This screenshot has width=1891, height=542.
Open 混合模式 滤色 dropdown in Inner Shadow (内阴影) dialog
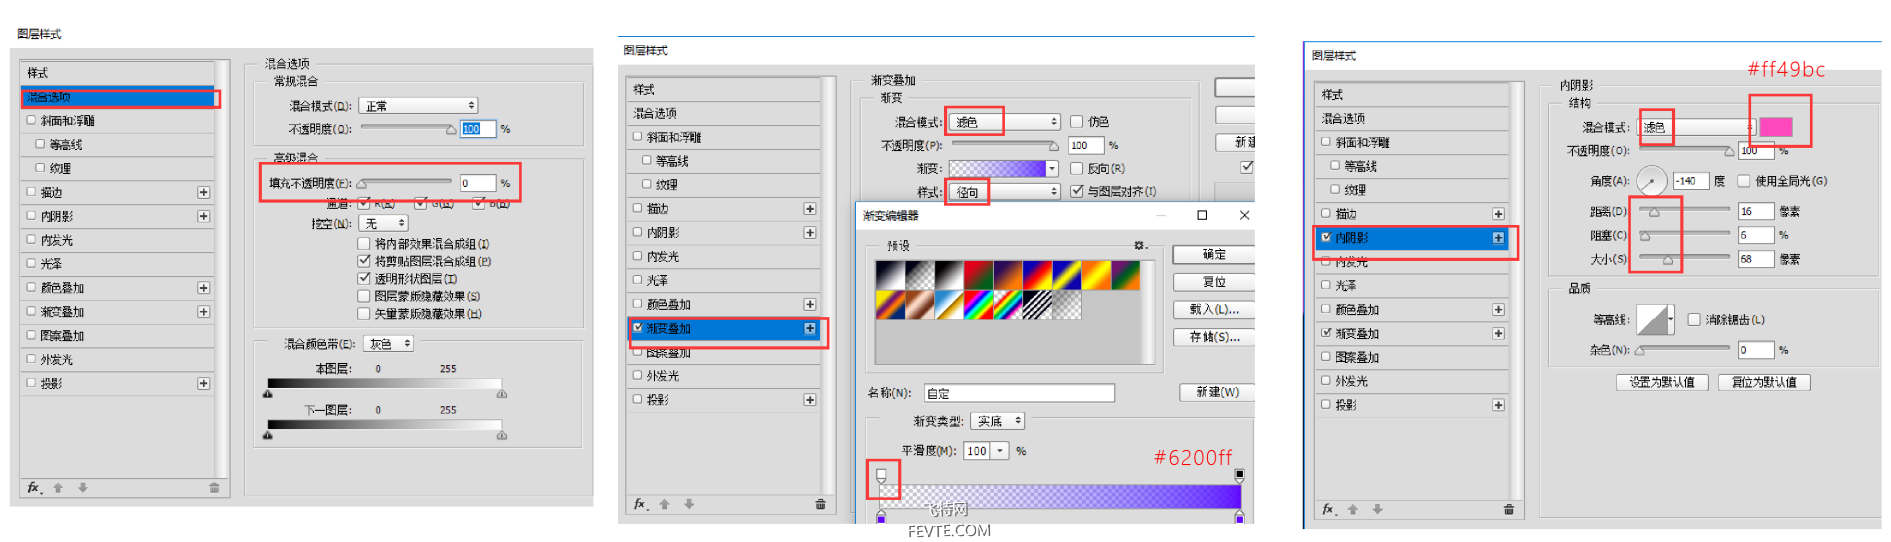[1697, 127]
